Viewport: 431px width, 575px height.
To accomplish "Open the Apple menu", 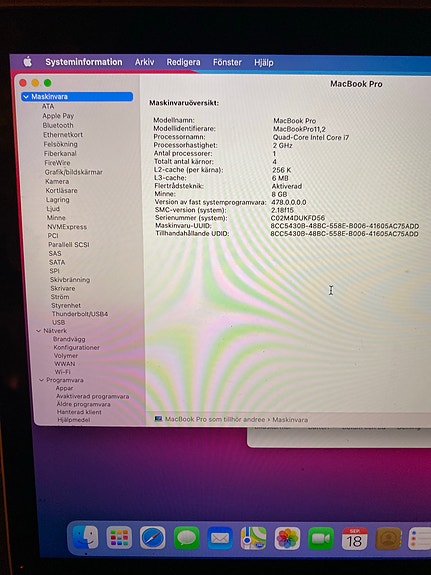I will [28, 62].
